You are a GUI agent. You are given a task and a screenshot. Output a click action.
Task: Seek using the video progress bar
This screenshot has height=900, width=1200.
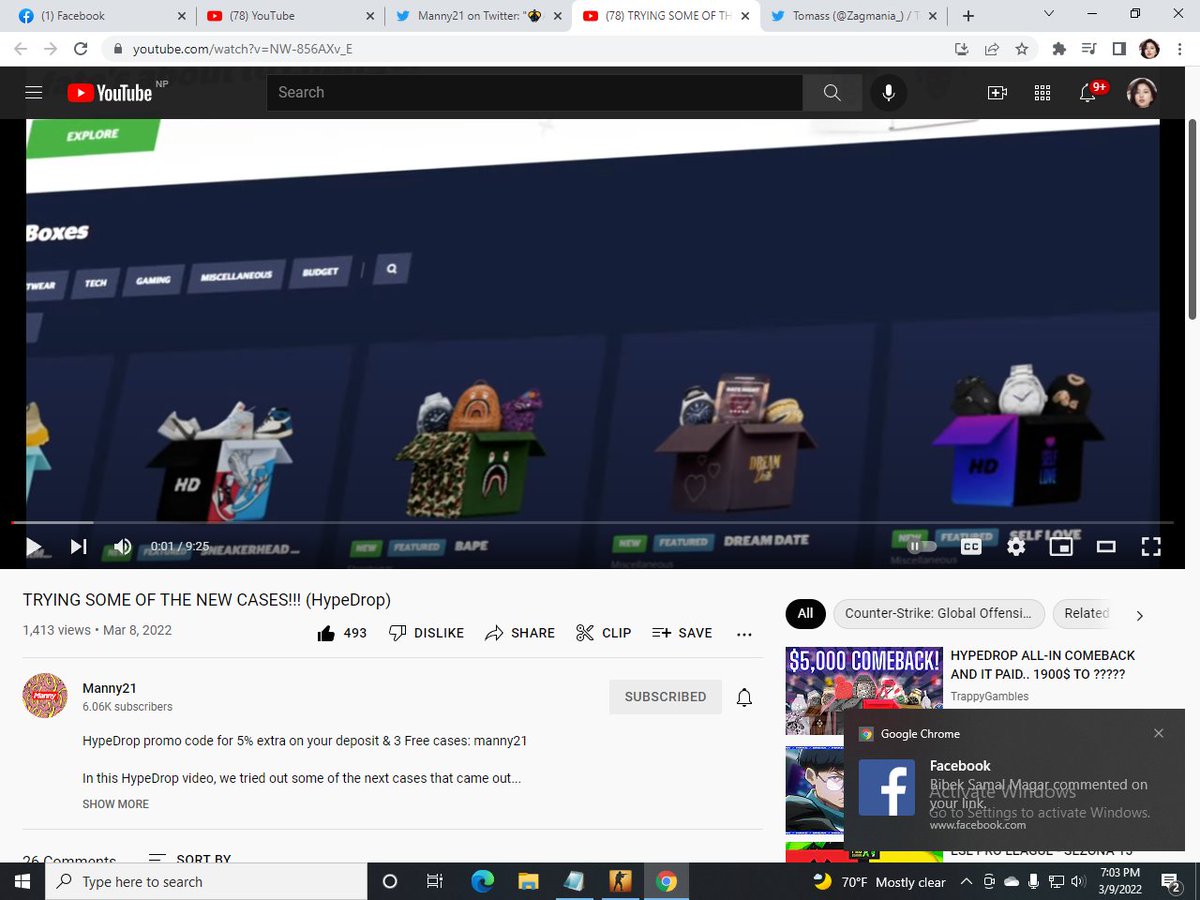pyautogui.click(x=592, y=522)
